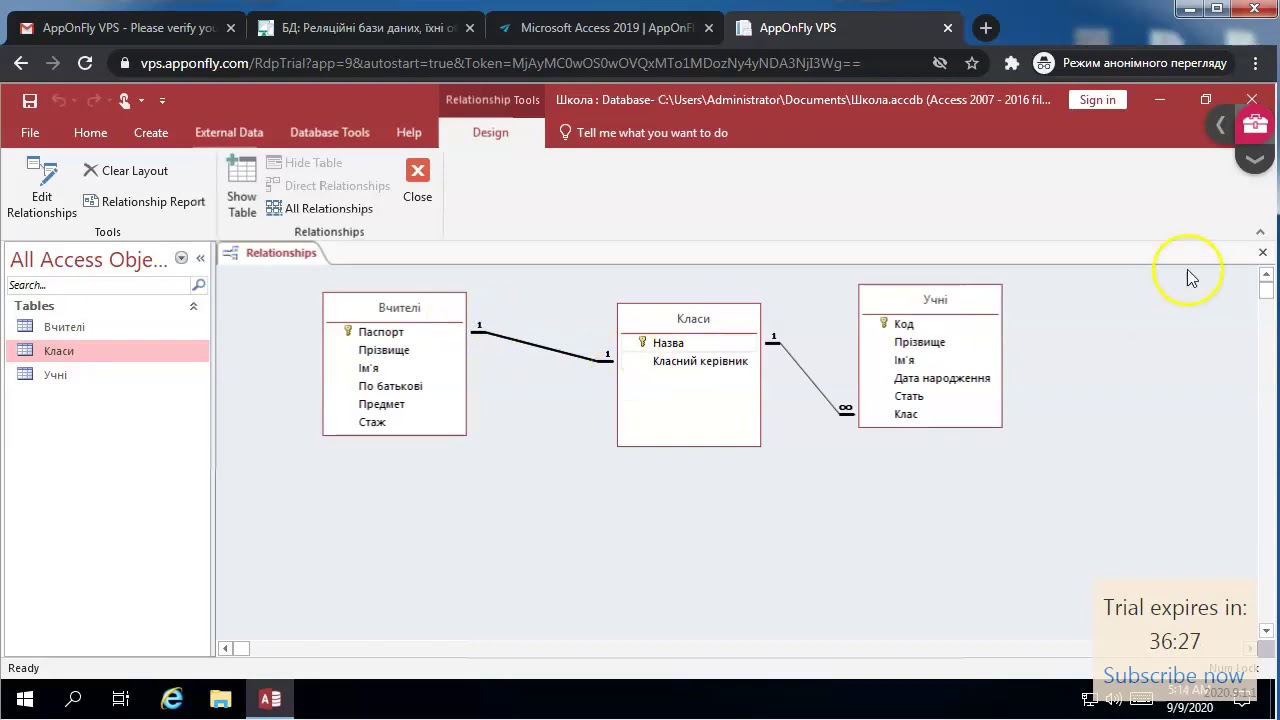Clear the relationships layout
The image size is (1280, 720).
[125, 171]
